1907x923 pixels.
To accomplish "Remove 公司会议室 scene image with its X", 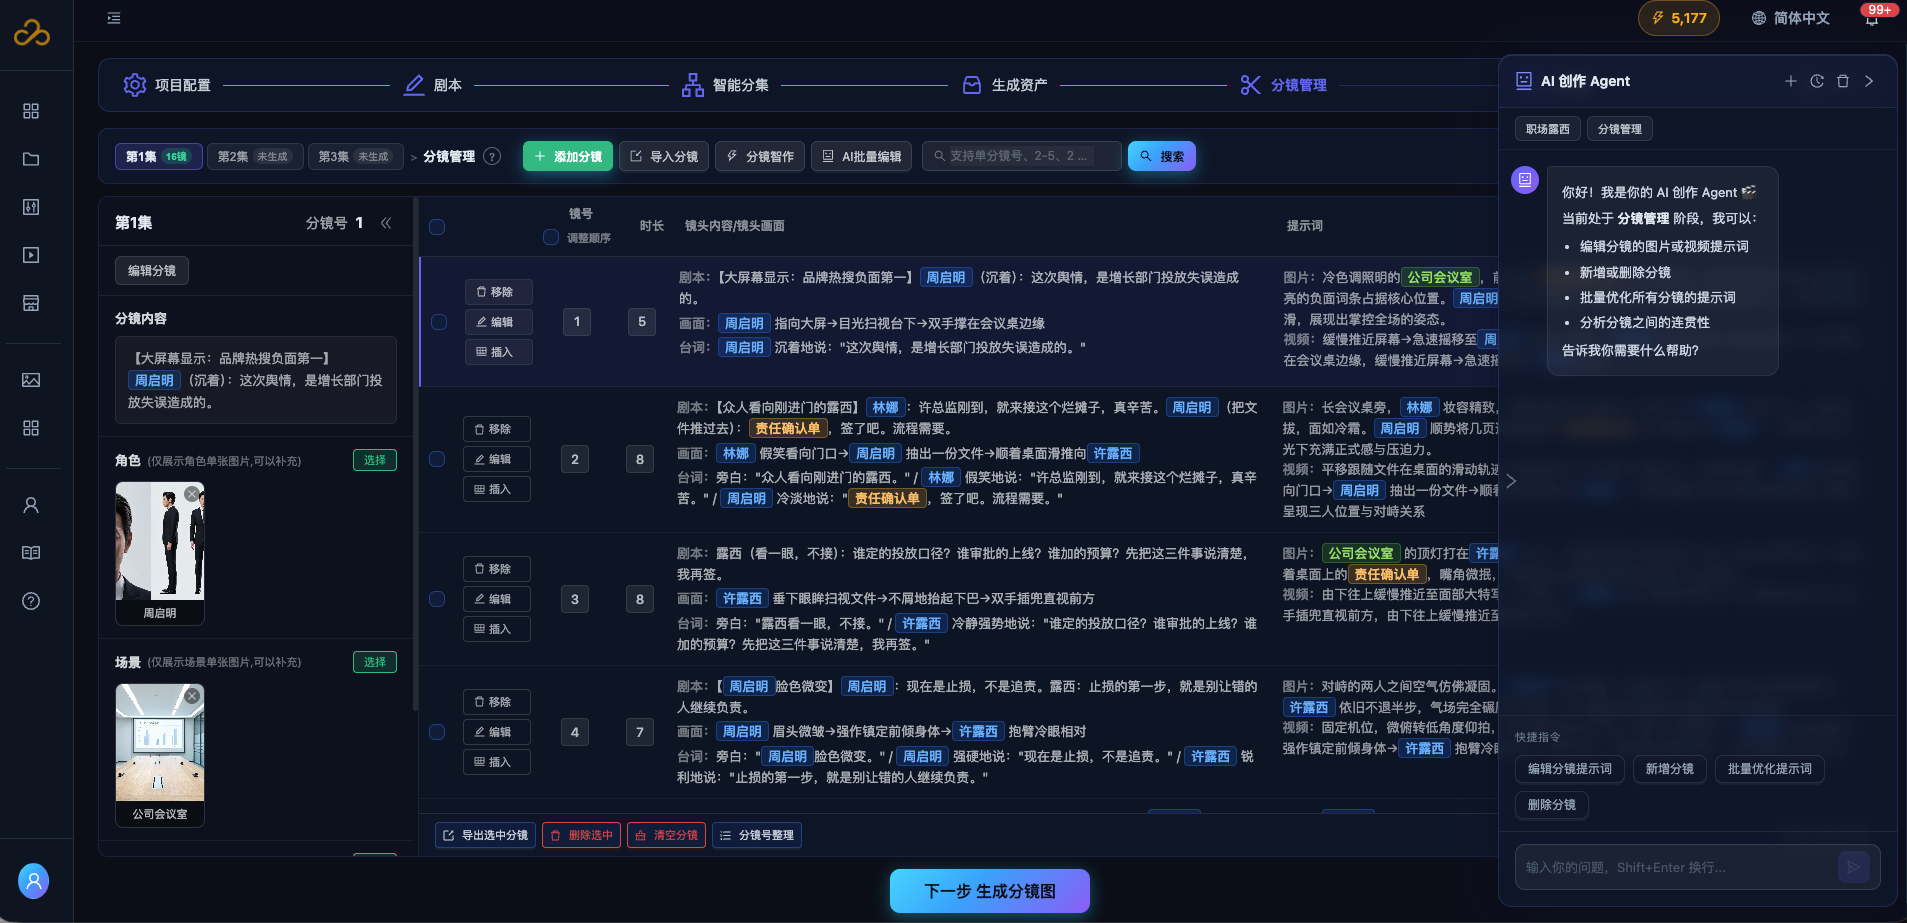I will click(192, 696).
